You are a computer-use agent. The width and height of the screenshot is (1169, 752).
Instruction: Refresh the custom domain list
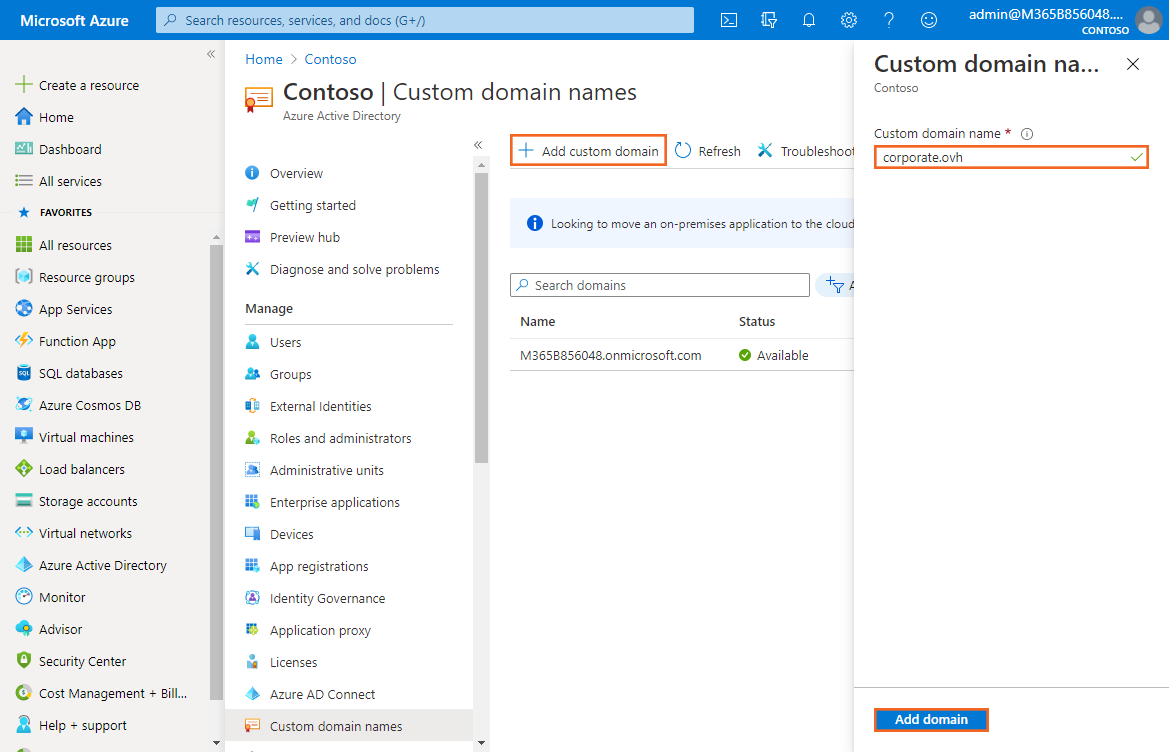point(708,151)
